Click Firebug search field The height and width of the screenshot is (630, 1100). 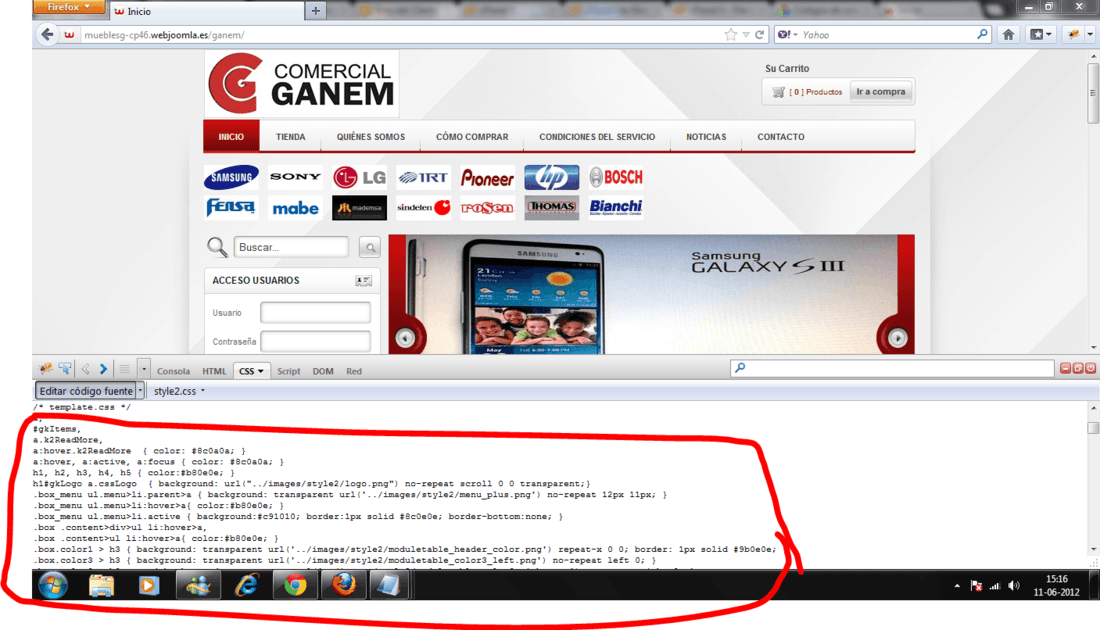[892, 368]
